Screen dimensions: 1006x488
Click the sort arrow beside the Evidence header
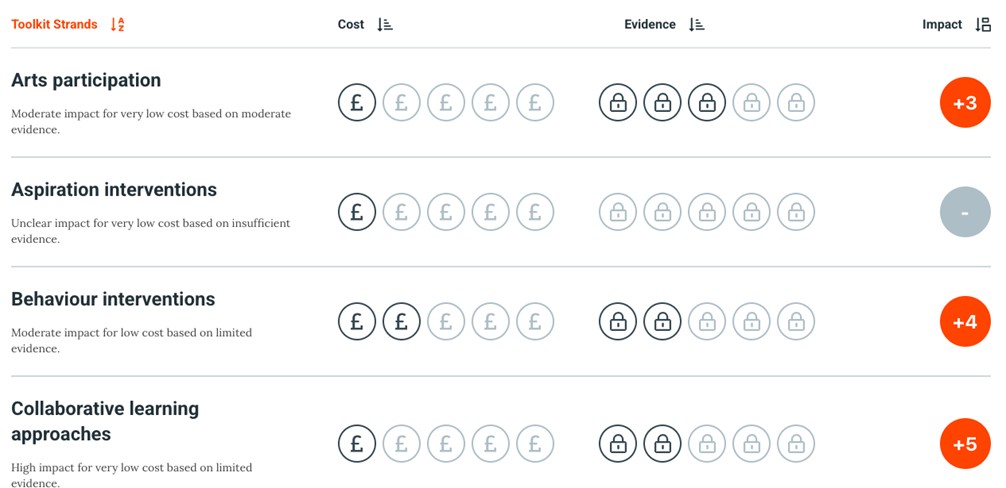click(x=697, y=25)
